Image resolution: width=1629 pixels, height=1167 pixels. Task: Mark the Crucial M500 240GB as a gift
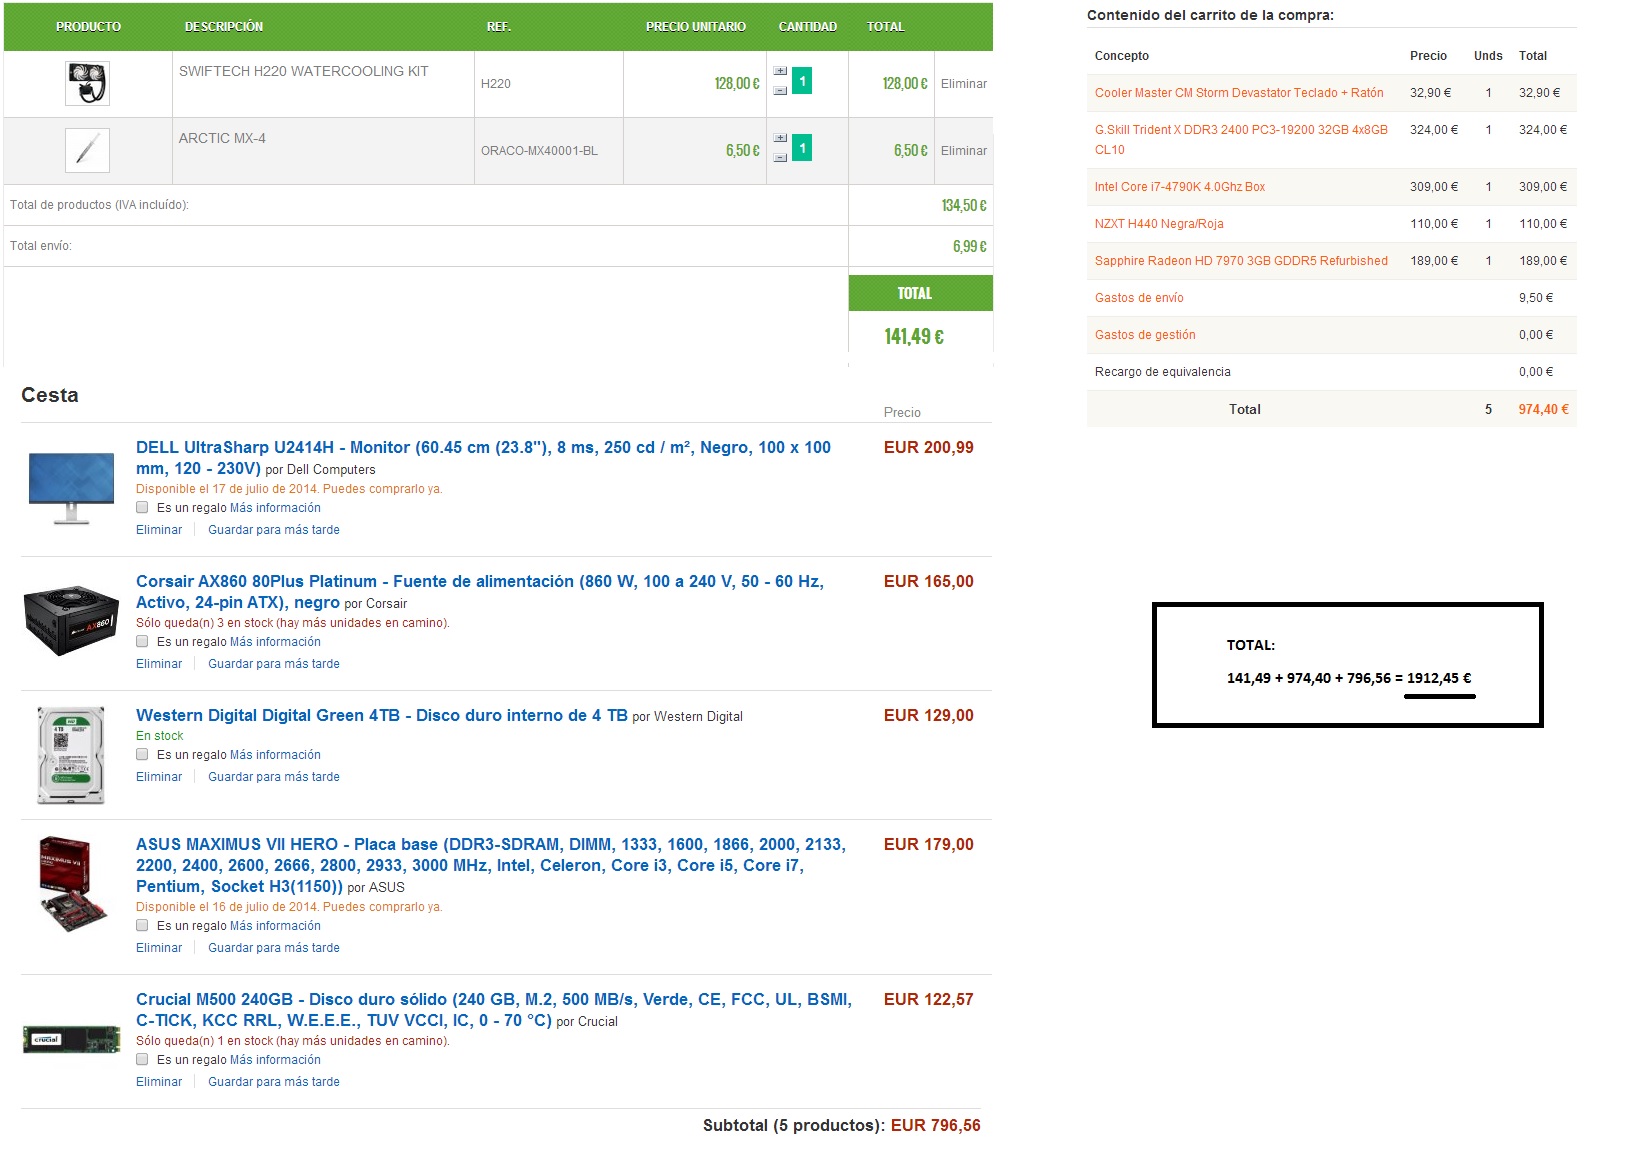pos(142,1060)
